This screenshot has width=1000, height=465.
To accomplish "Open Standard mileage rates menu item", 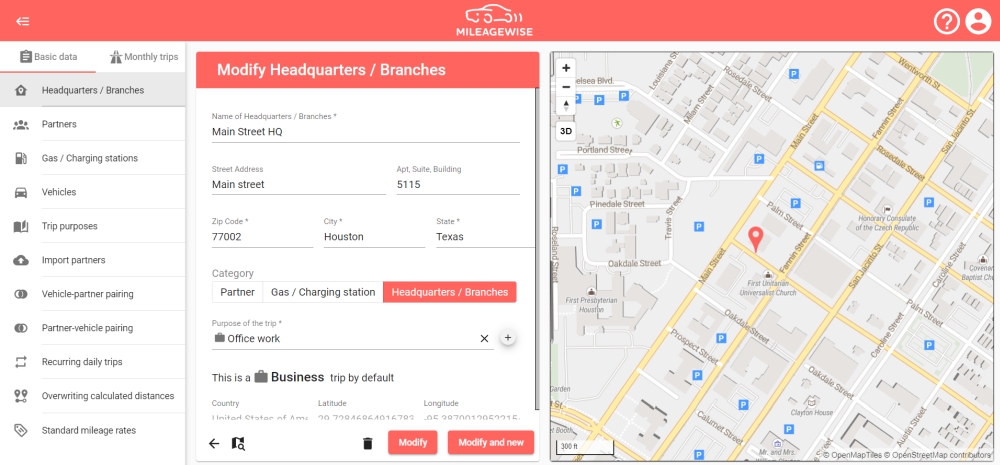I will [x=92, y=430].
